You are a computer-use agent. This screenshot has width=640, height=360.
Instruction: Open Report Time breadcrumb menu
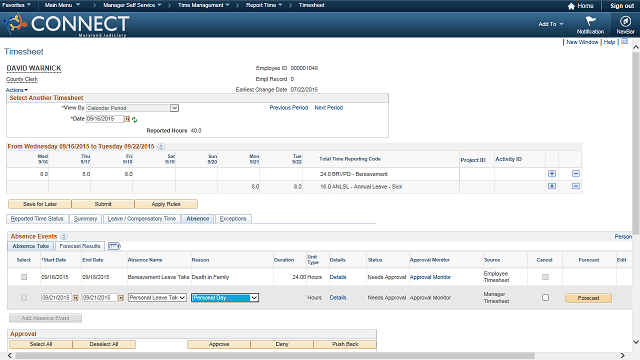pyautogui.click(x=264, y=5)
